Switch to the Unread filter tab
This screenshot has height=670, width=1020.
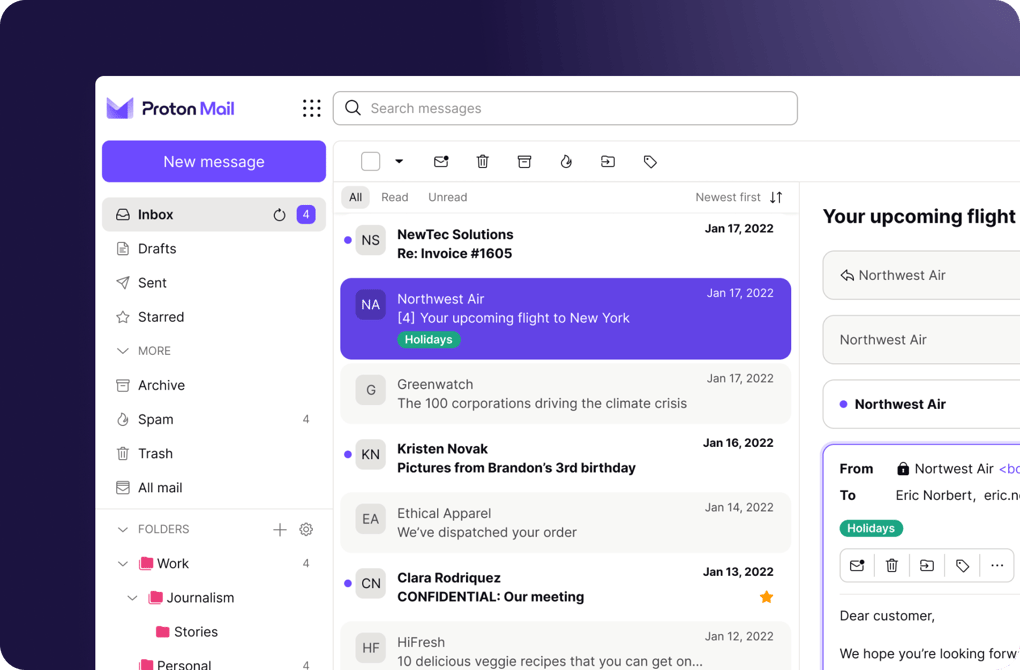coord(447,197)
